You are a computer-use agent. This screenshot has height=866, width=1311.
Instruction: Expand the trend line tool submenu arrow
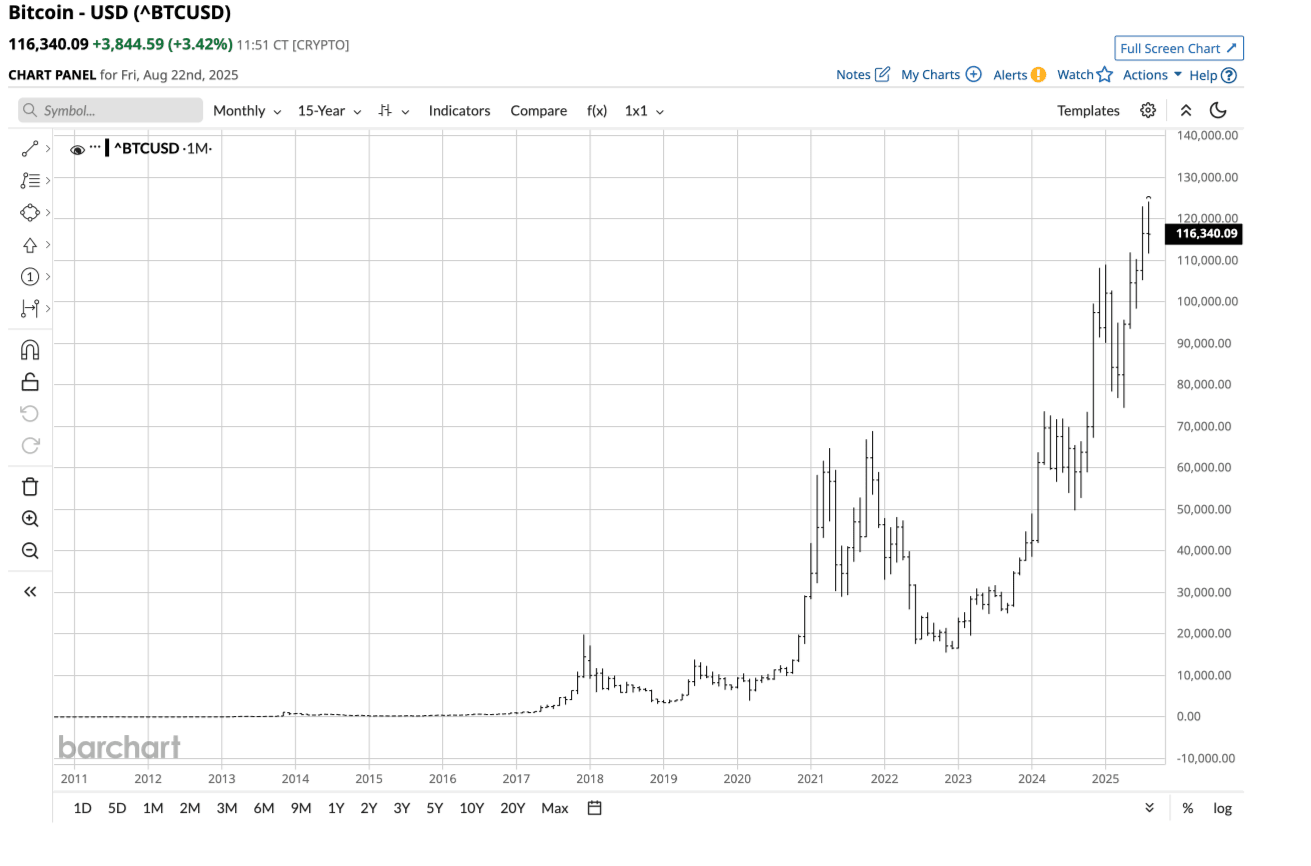click(48, 149)
